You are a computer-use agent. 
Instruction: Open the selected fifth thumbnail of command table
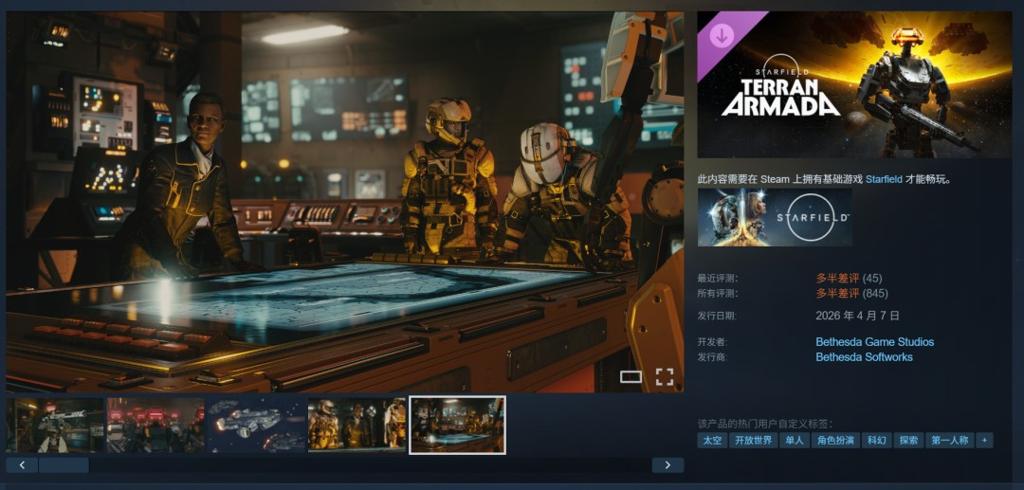[x=457, y=425]
